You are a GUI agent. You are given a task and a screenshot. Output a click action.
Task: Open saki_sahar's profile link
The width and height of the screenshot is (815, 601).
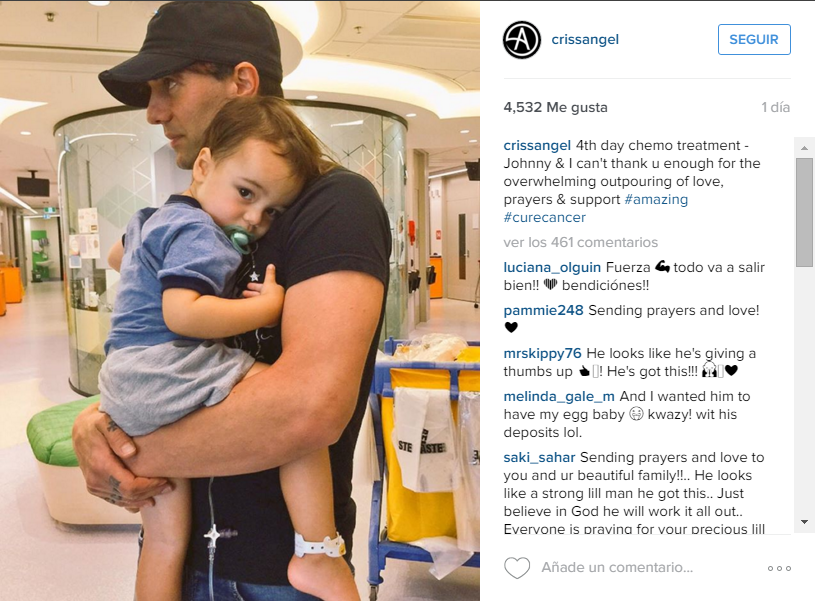[539, 458]
